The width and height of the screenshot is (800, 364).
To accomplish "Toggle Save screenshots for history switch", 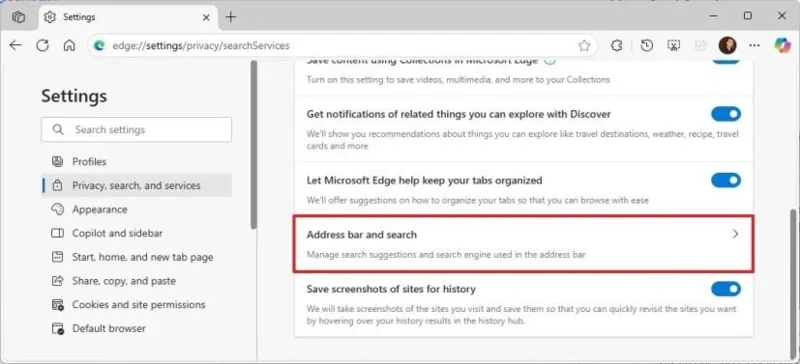I will [726, 289].
